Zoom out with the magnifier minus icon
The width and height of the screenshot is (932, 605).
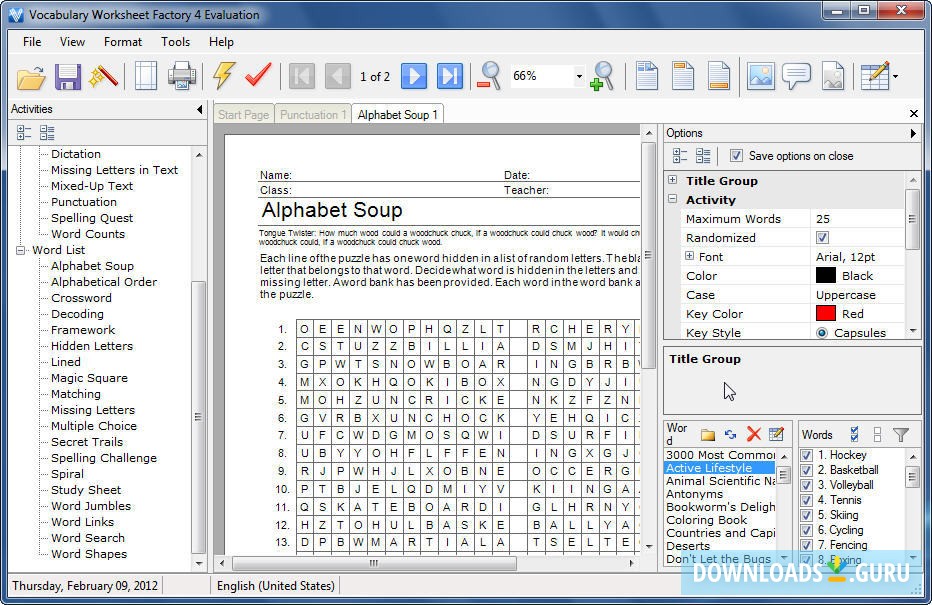489,76
